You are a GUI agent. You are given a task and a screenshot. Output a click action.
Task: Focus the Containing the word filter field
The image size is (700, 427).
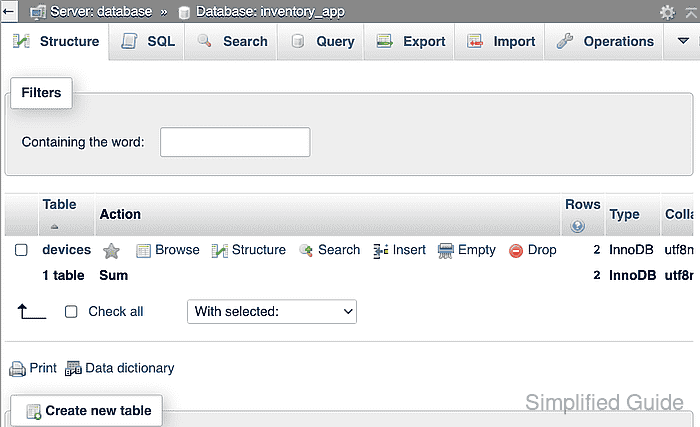click(235, 142)
